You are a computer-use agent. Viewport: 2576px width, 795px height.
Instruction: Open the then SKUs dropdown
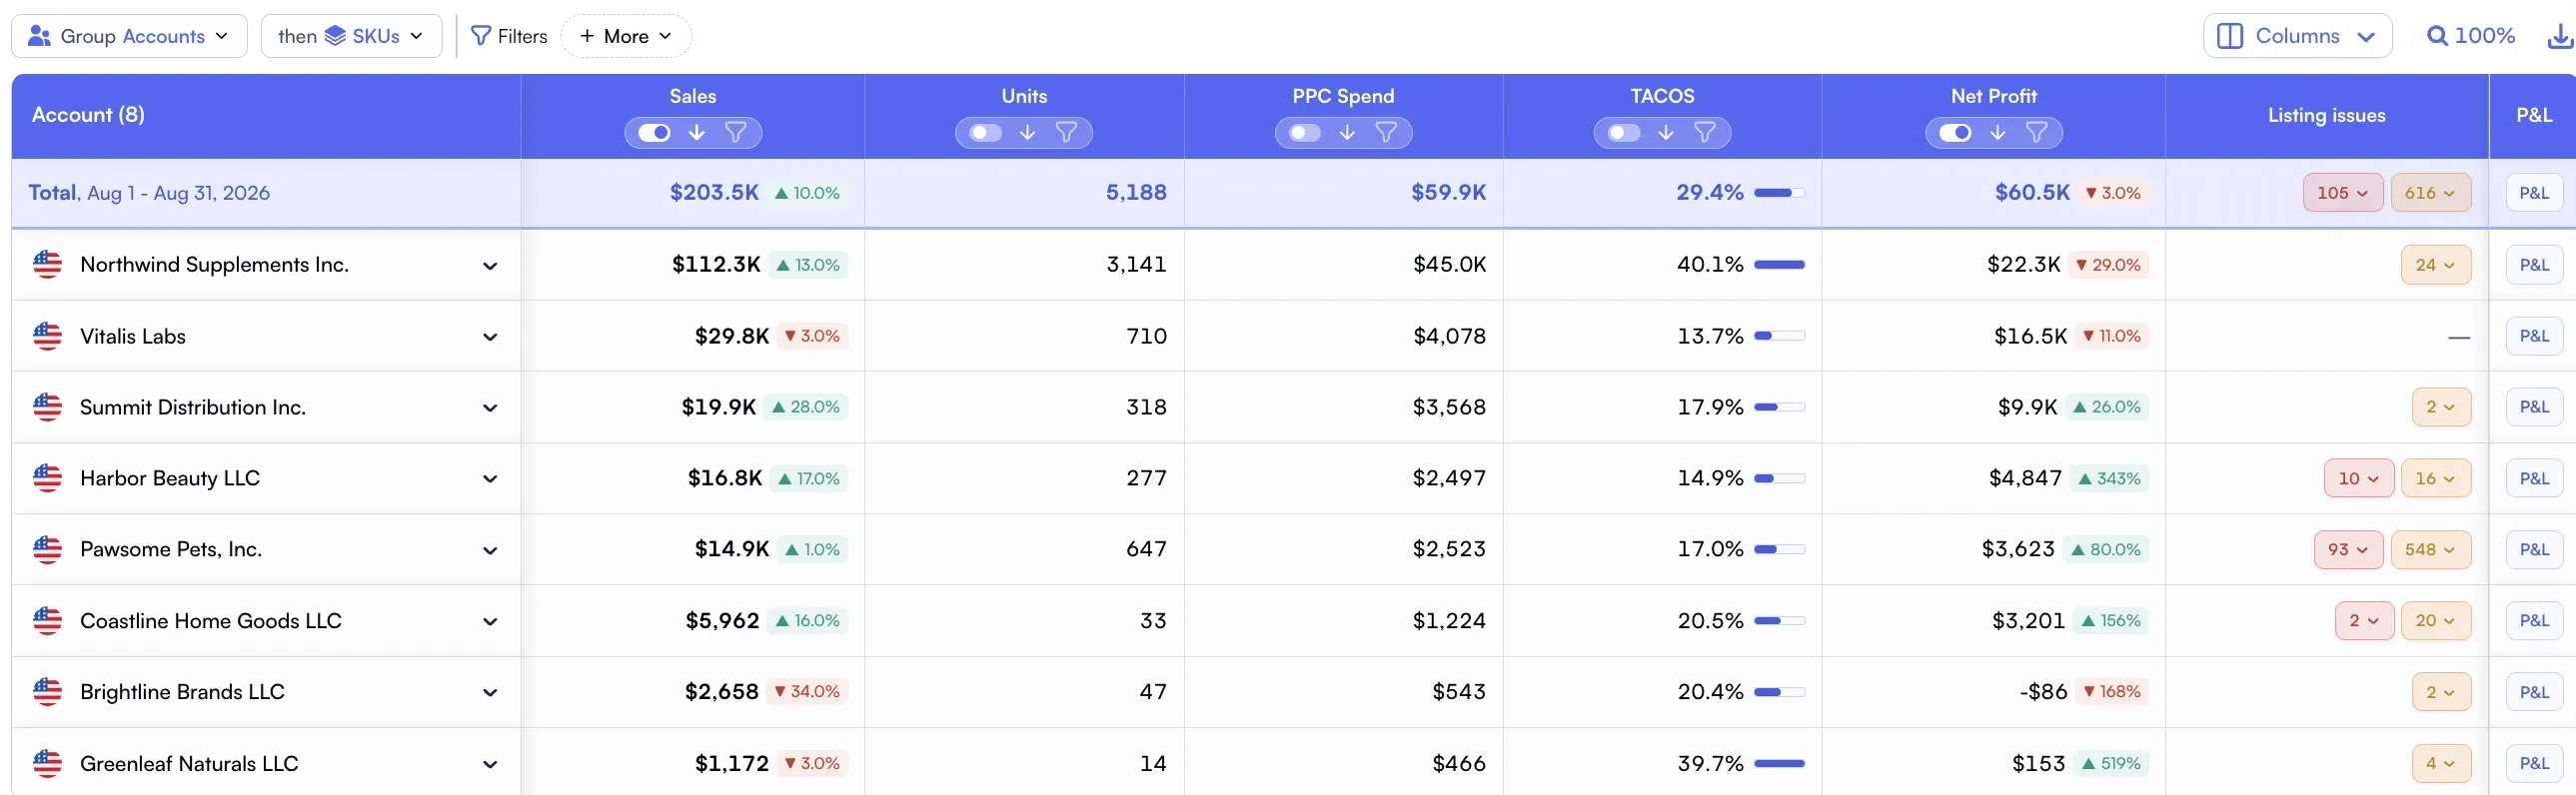point(351,36)
